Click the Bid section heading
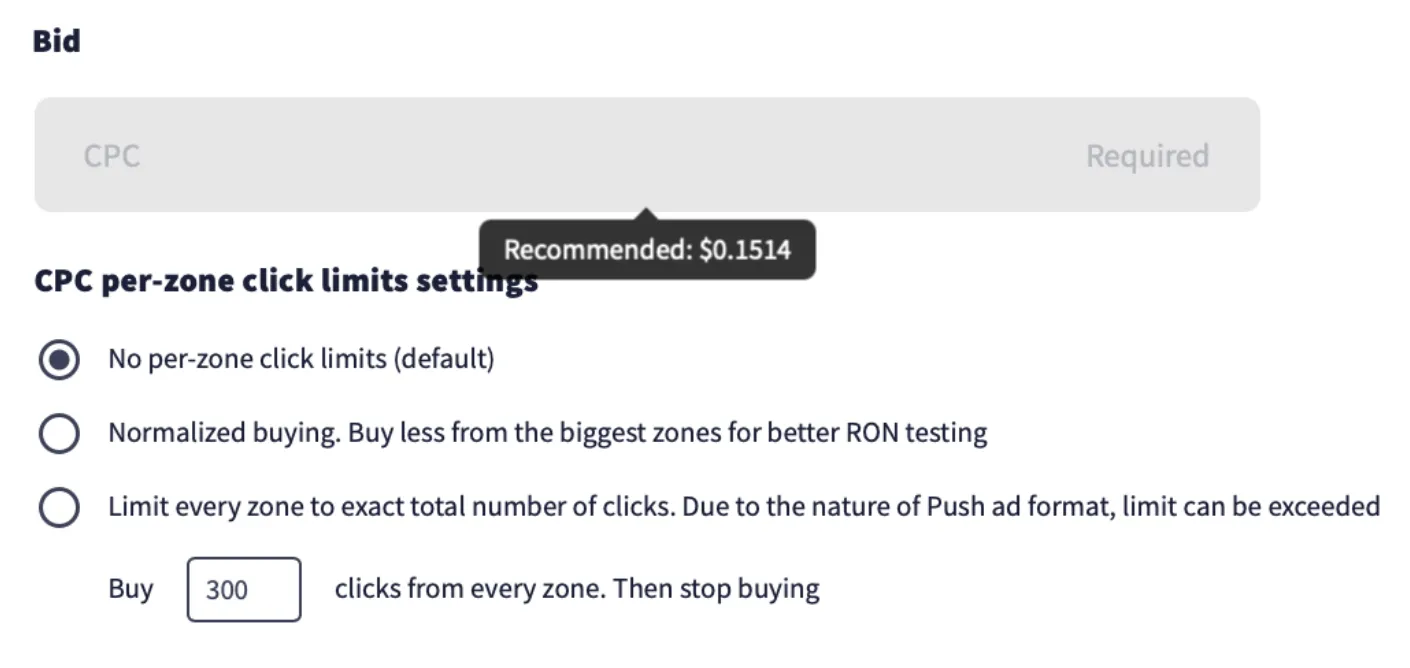The width and height of the screenshot is (1410, 668). pos(56,42)
